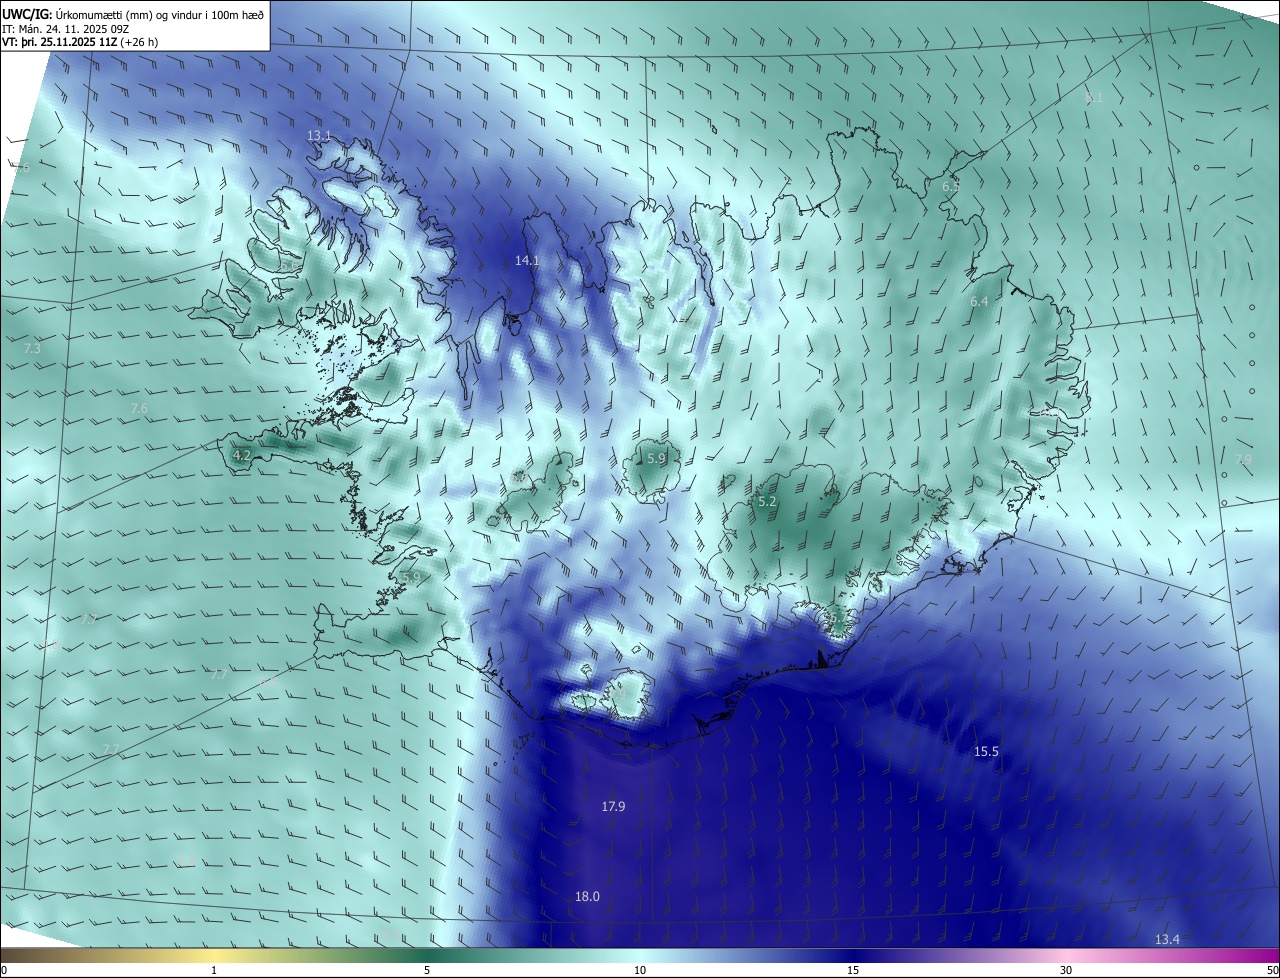Click the 7.9 value on the map

coord(1243,459)
